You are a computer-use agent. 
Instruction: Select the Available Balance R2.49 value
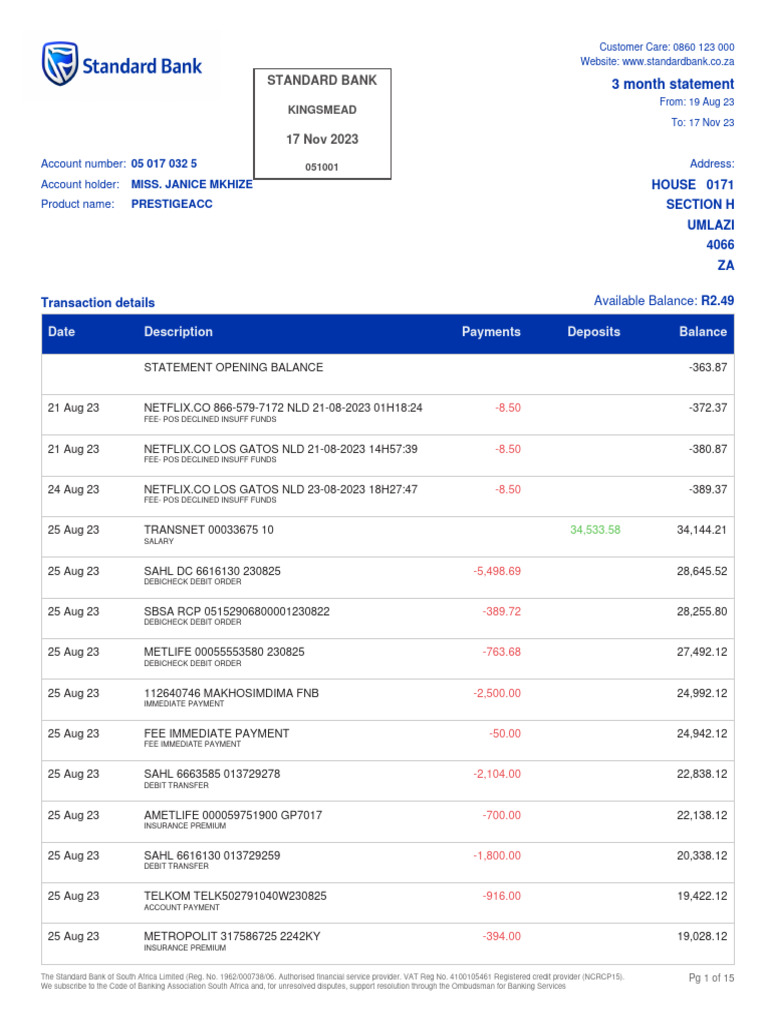(x=718, y=301)
